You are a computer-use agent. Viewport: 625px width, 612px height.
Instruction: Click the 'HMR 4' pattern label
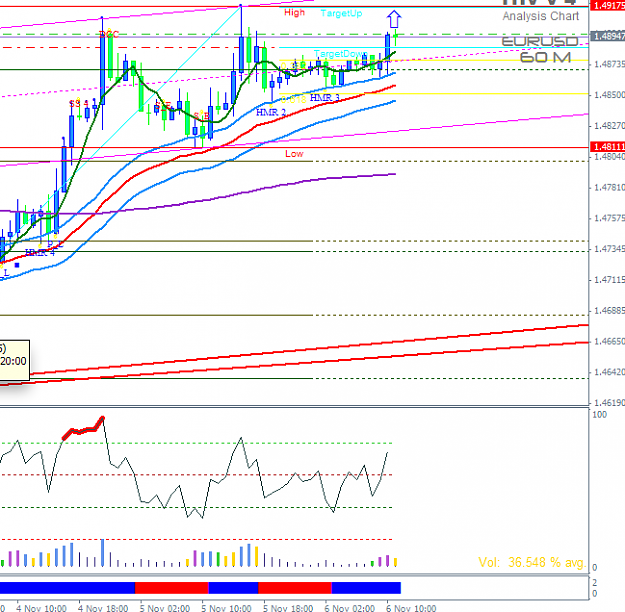click(x=39, y=252)
